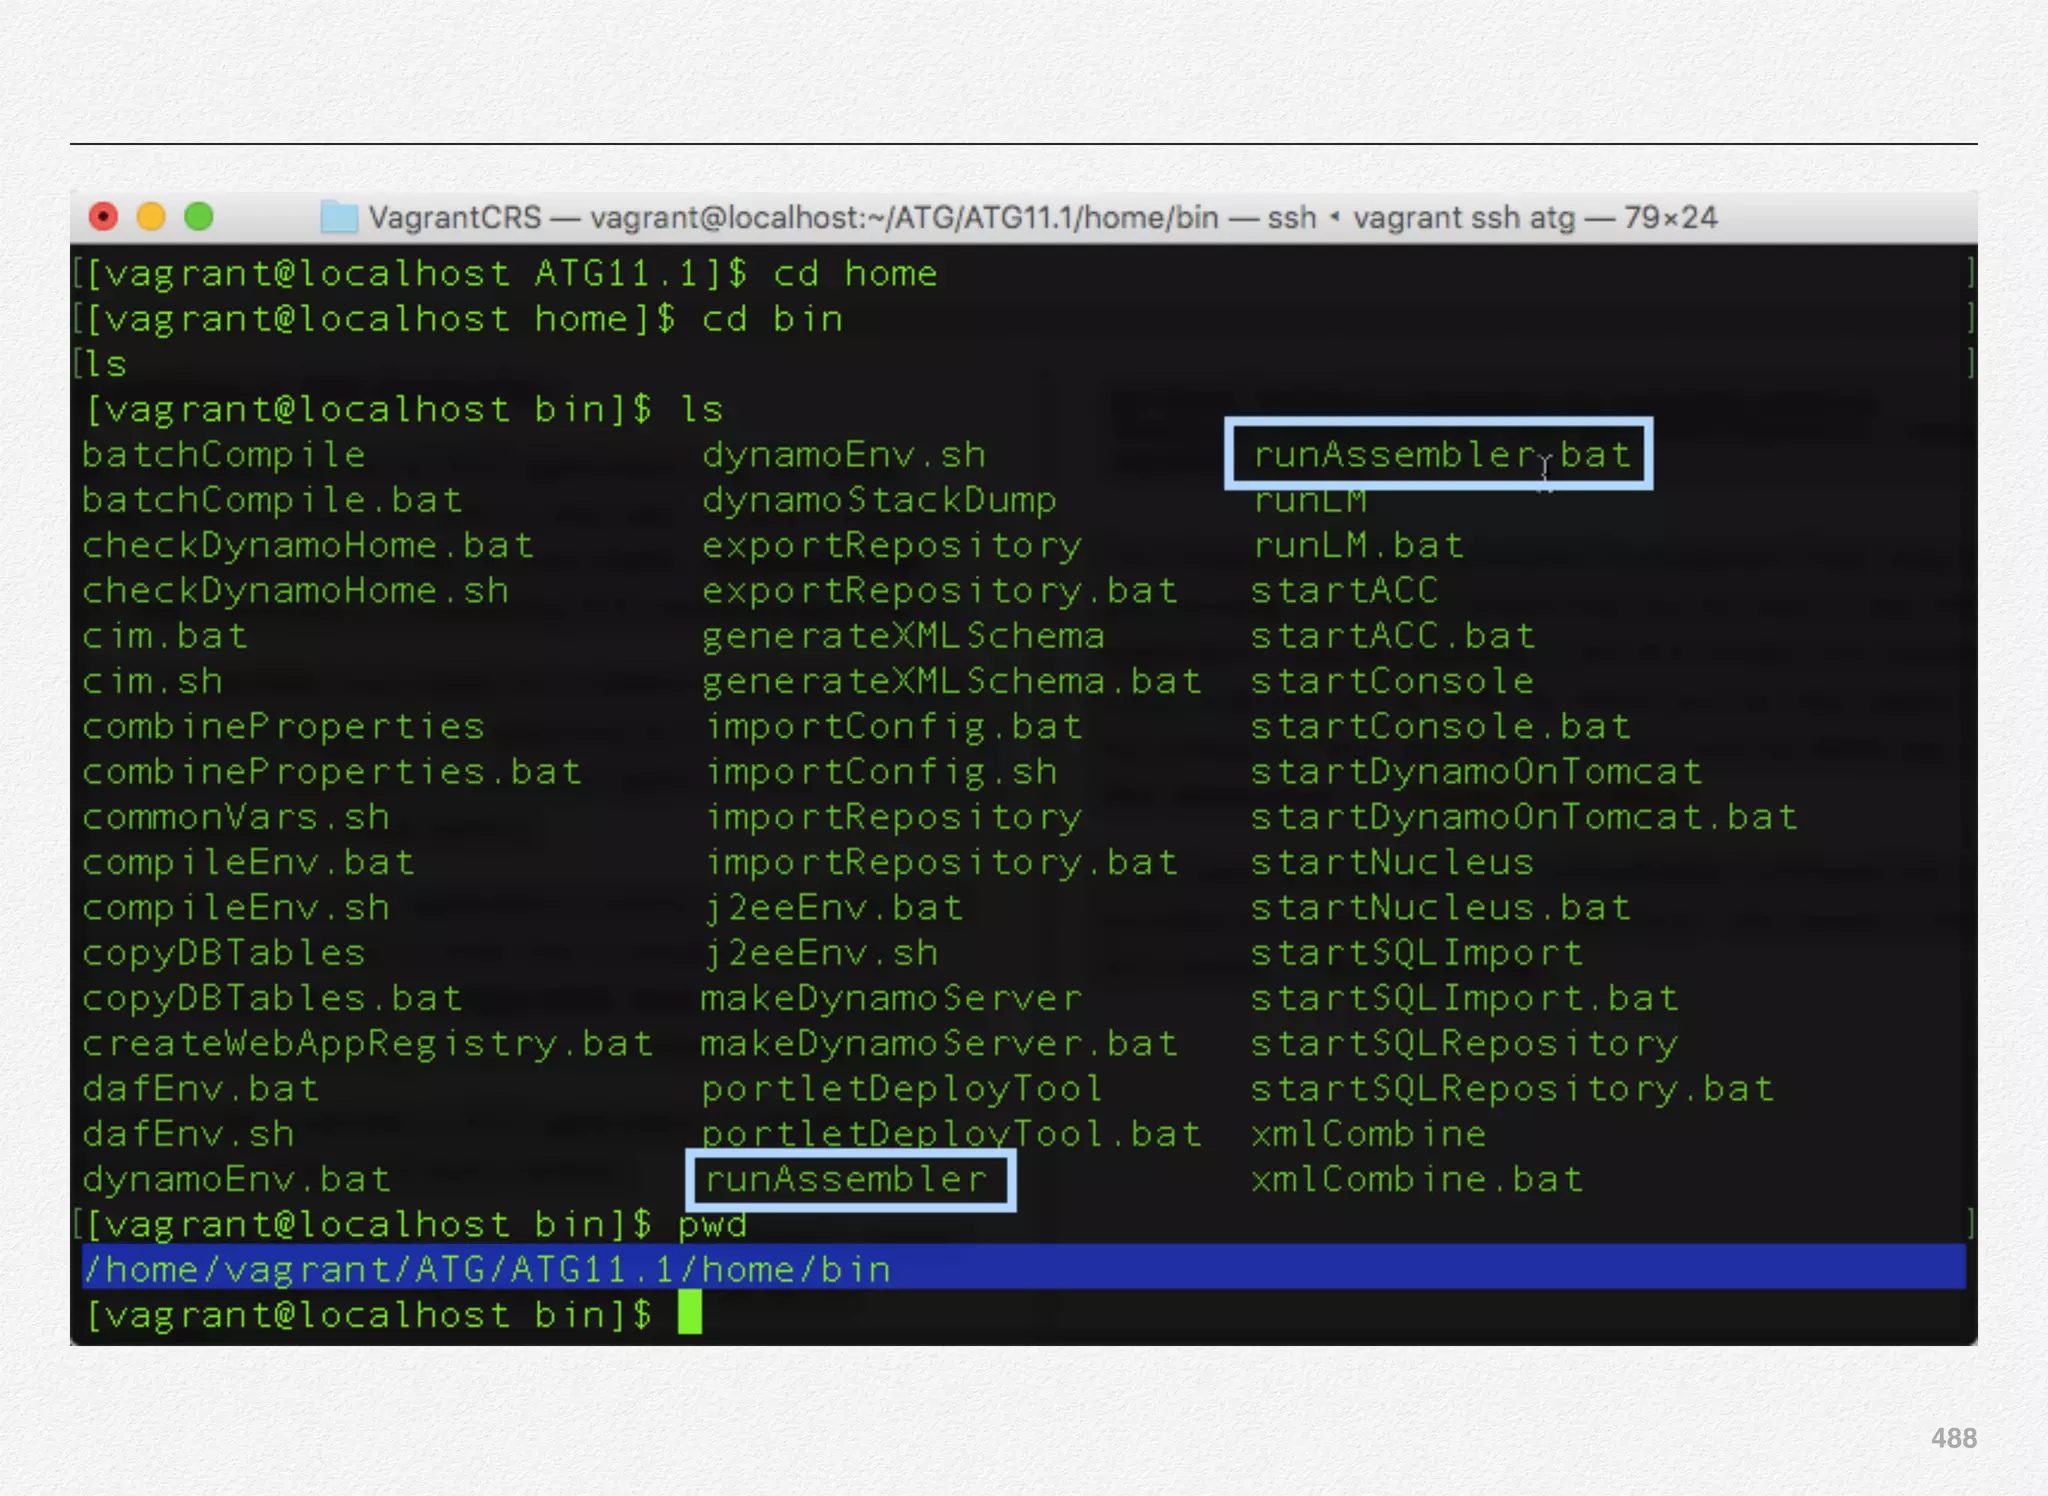
Task: Click page number 488
Action: 1953,1438
